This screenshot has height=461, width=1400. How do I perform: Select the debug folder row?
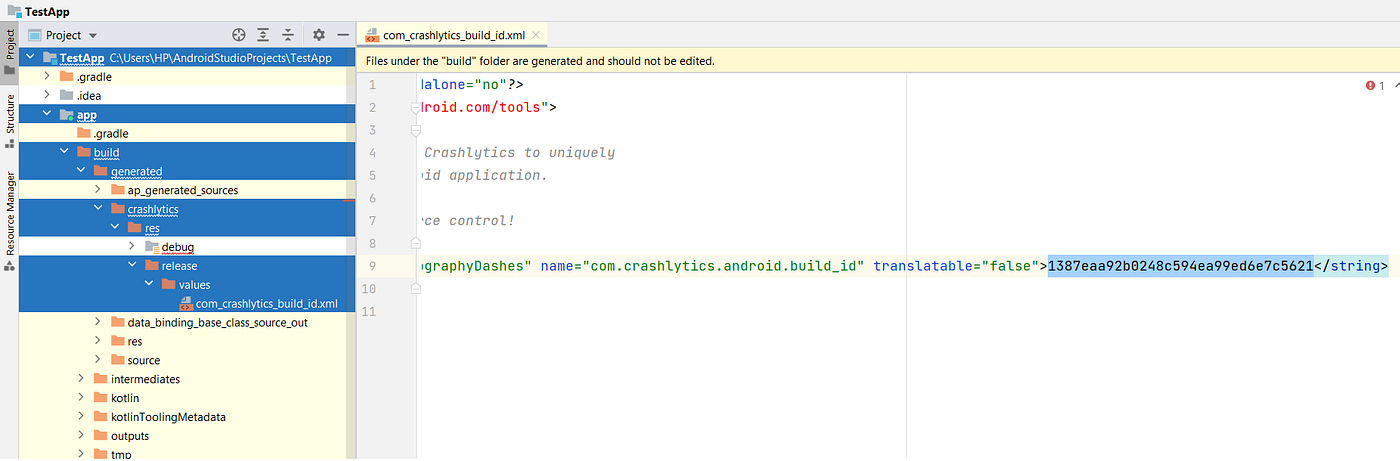(187, 247)
